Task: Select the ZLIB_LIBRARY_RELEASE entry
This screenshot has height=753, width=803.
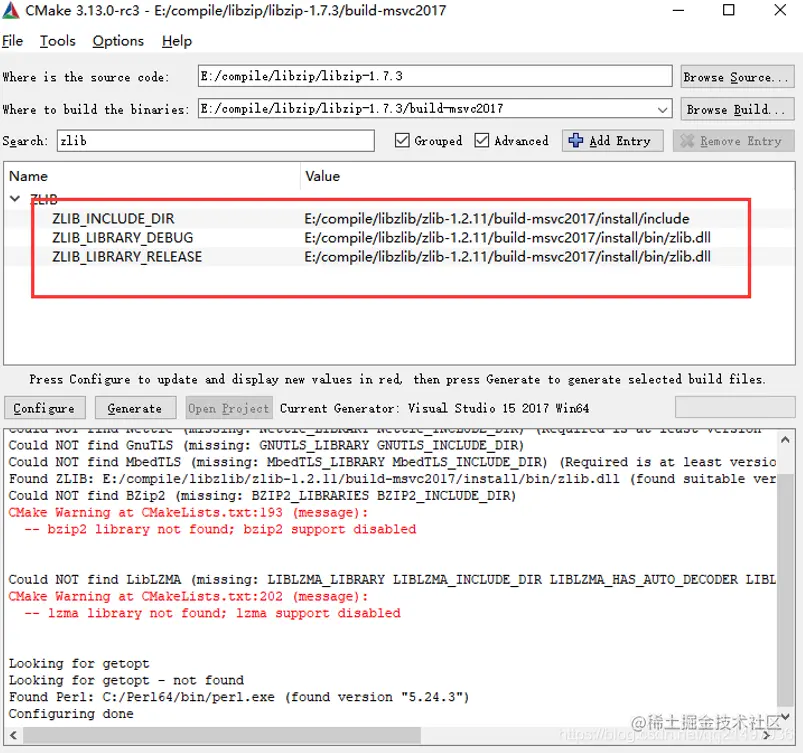Action: 127,257
